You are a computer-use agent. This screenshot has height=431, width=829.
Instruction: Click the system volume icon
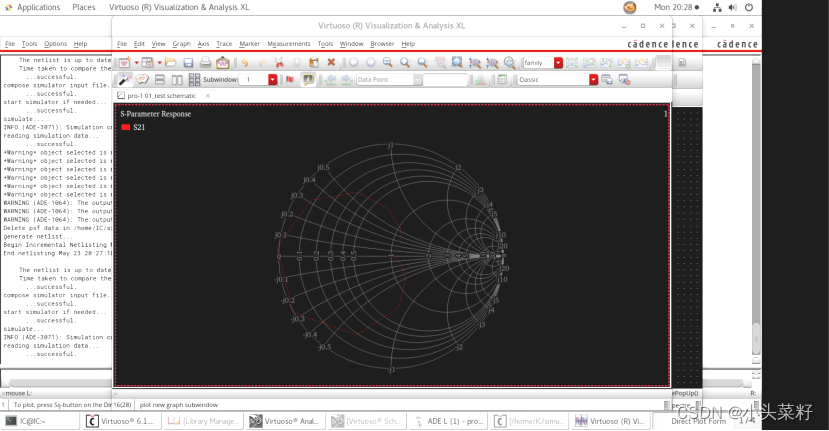tap(733, 7)
